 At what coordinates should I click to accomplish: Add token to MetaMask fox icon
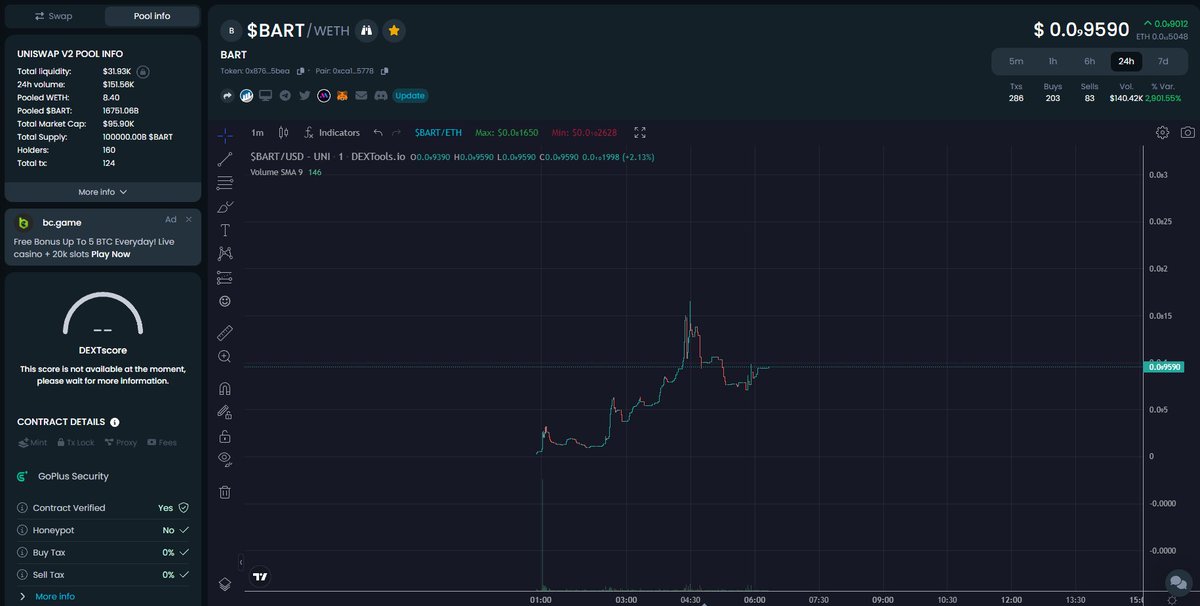coord(343,96)
